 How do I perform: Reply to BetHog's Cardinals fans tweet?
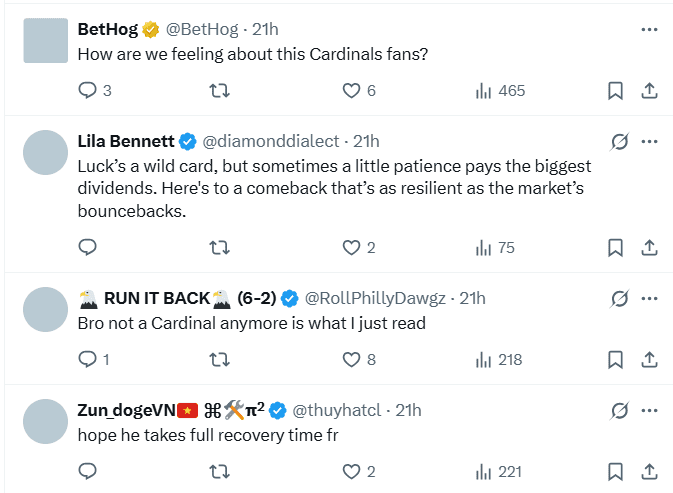pos(87,91)
